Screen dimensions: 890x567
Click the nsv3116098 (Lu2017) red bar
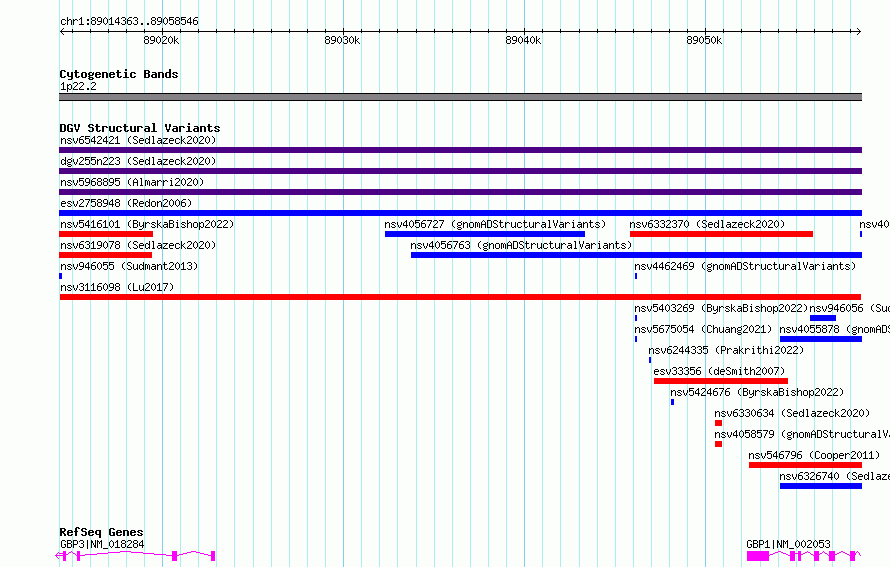coord(460,297)
